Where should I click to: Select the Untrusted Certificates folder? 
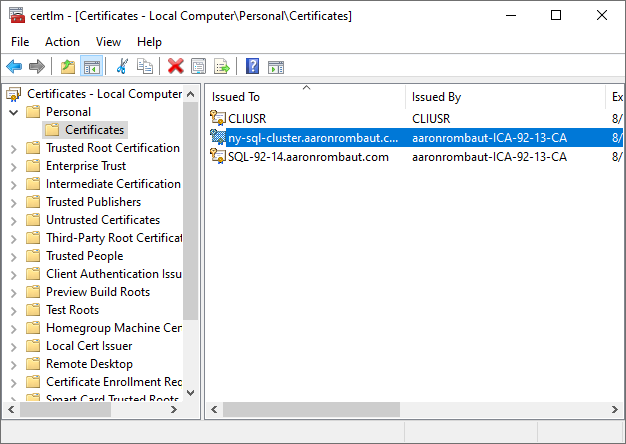tap(102, 220)
